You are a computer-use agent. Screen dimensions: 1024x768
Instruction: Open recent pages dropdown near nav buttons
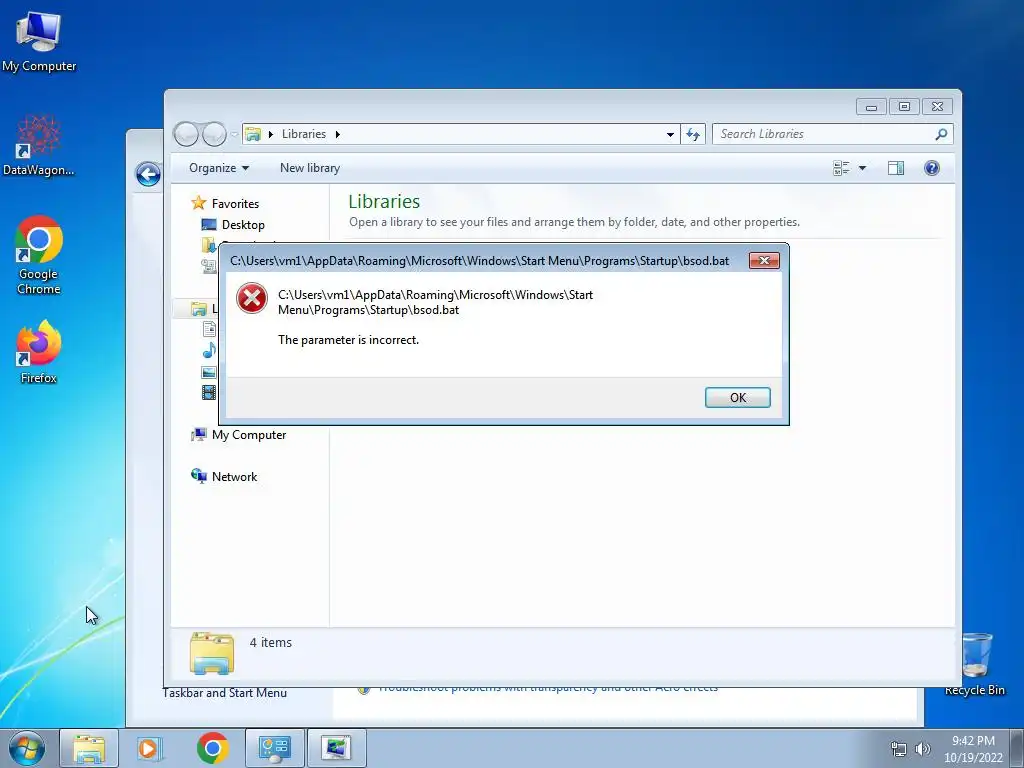(234, 135)
